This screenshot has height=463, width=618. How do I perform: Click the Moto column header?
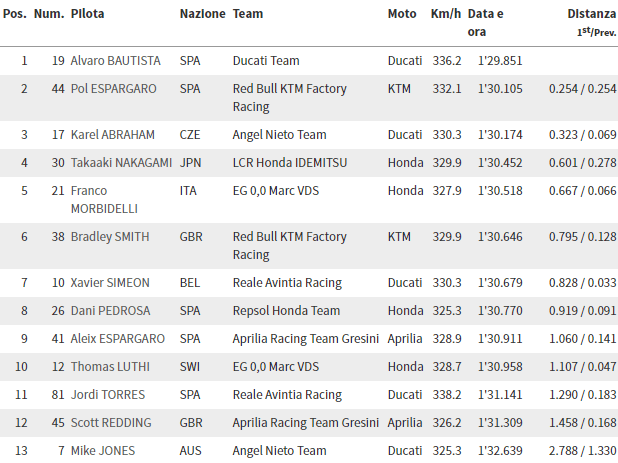pos(402,14)
